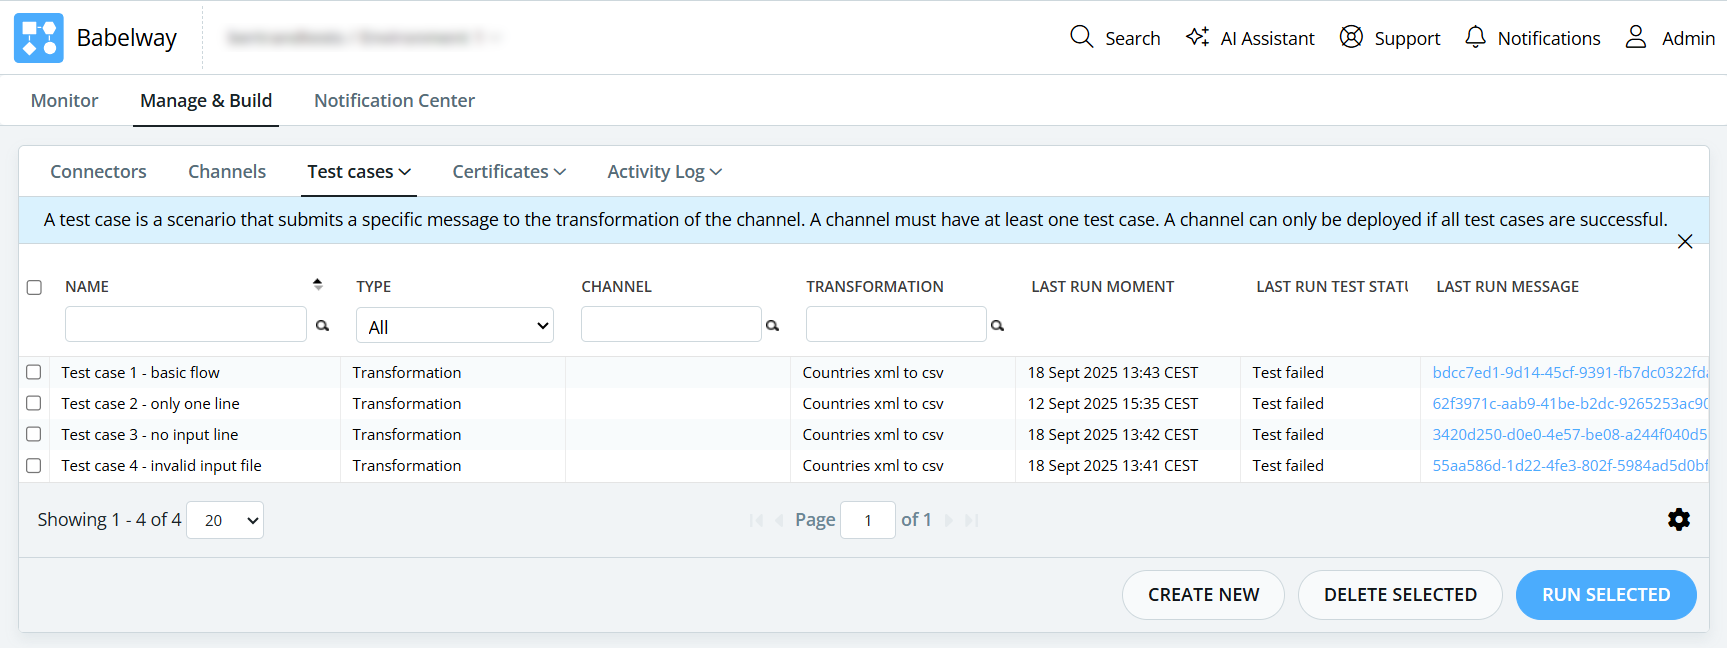Click the DELETE SELECTED button
Viewport: 1727px width, 648px height.
[1400, 595]
